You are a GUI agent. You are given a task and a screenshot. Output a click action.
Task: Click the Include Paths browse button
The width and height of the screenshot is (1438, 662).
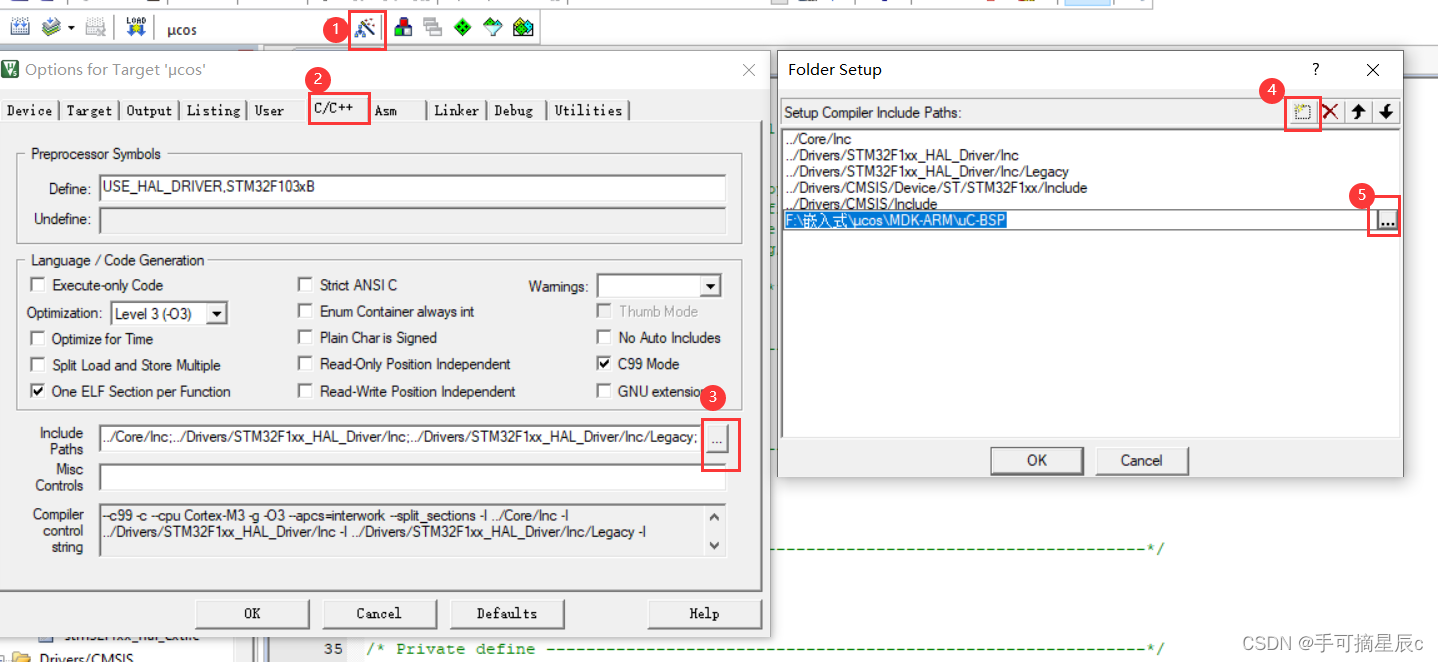click(x=716, y=438)
